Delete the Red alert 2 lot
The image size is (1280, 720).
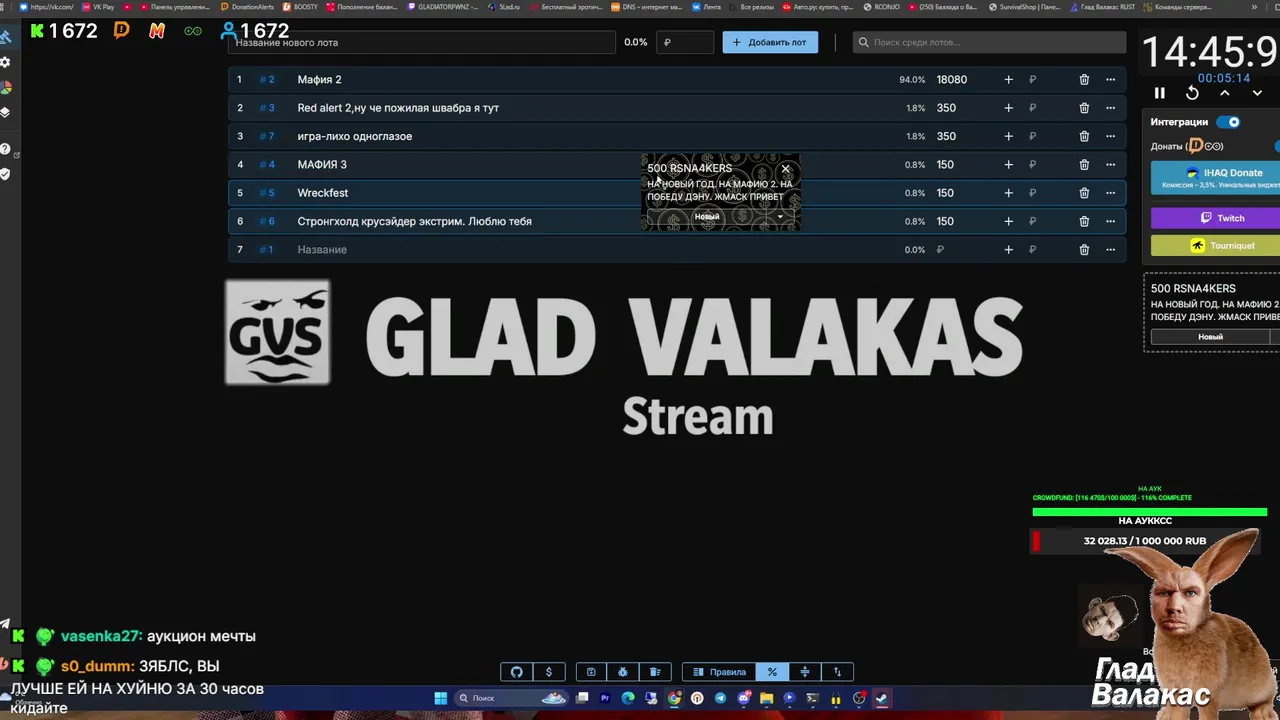coord(1084,108)
